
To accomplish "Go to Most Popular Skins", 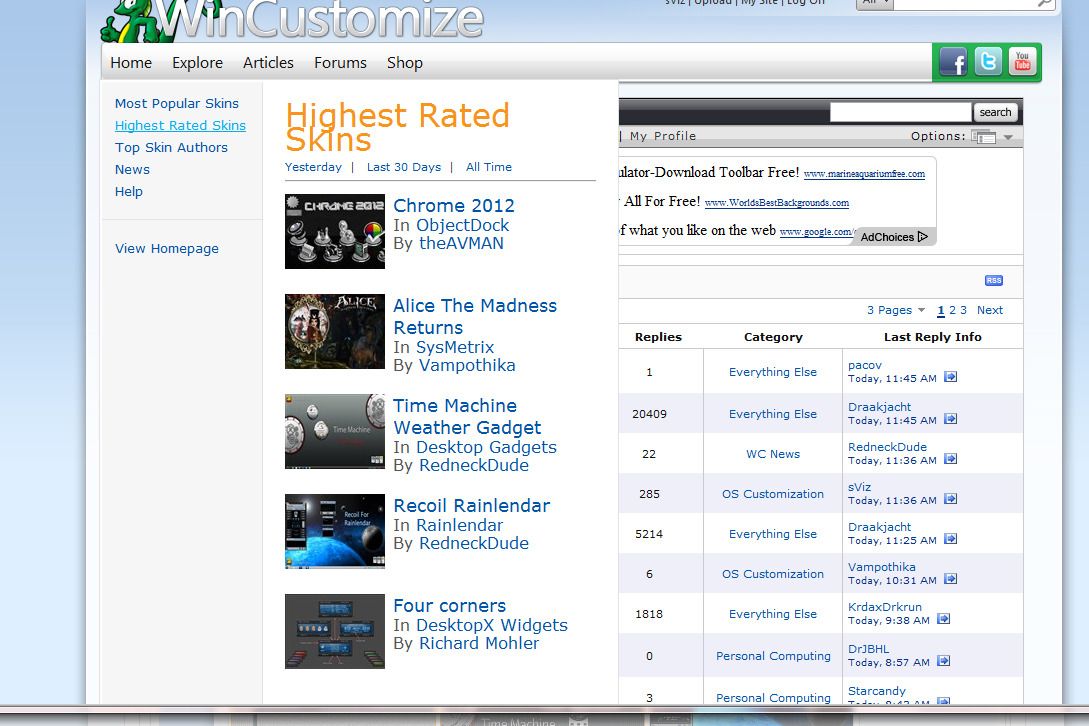I will 176,104.
